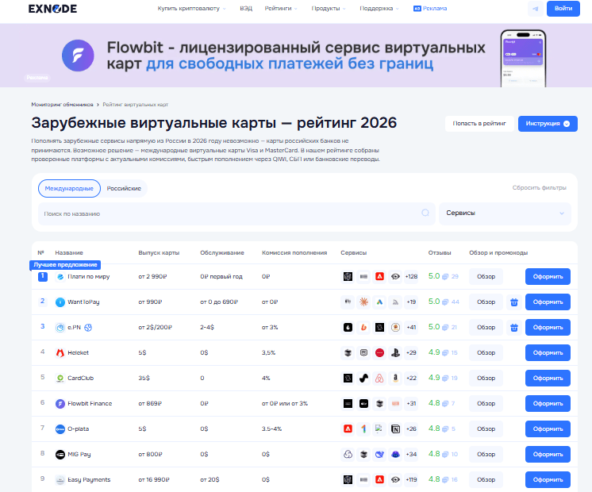
Task: Click the +34 services badge in MIG Pay row
Action: coord(411,454)
